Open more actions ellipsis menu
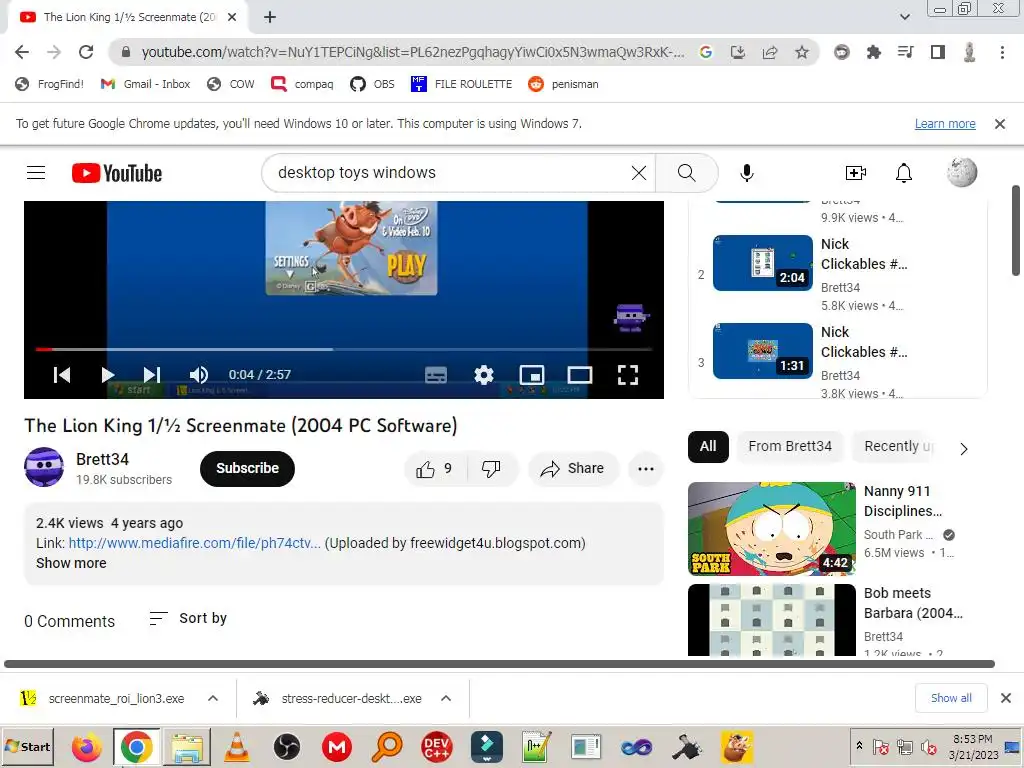This screenshot has height=768, width=1024. [x=646, y=469]
